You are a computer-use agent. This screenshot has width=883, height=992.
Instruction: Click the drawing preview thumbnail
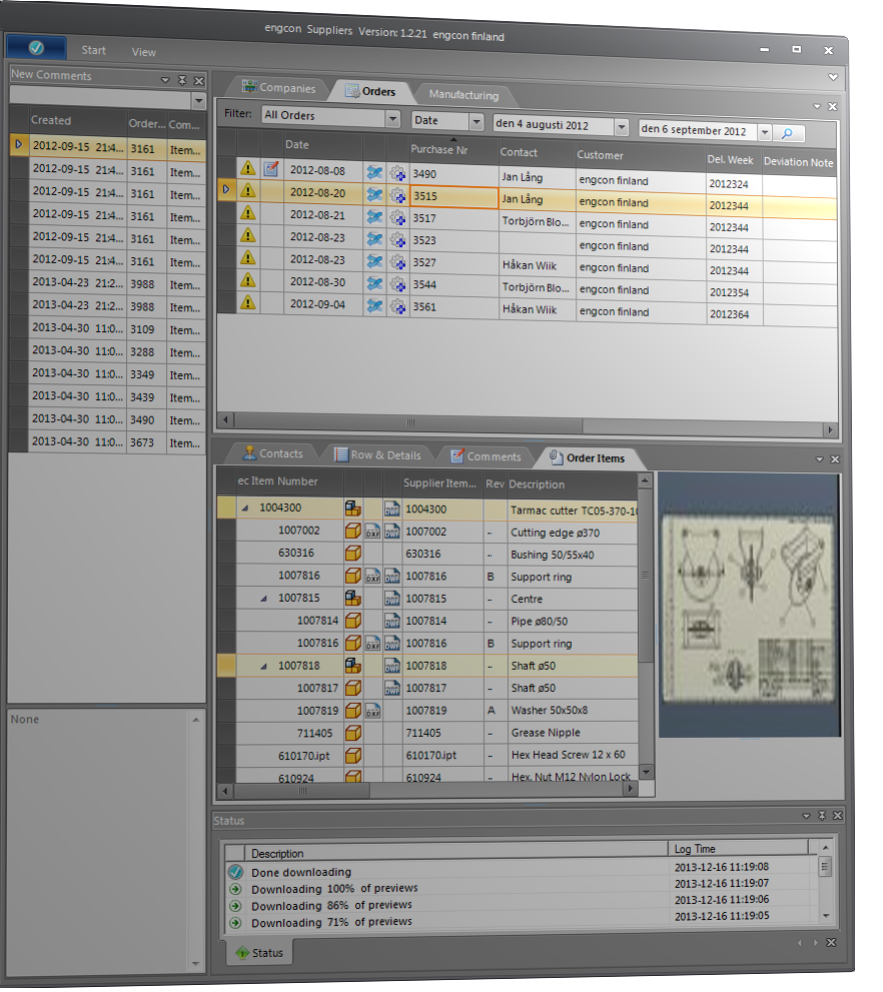pyautogui.click(x=749, y=604)
